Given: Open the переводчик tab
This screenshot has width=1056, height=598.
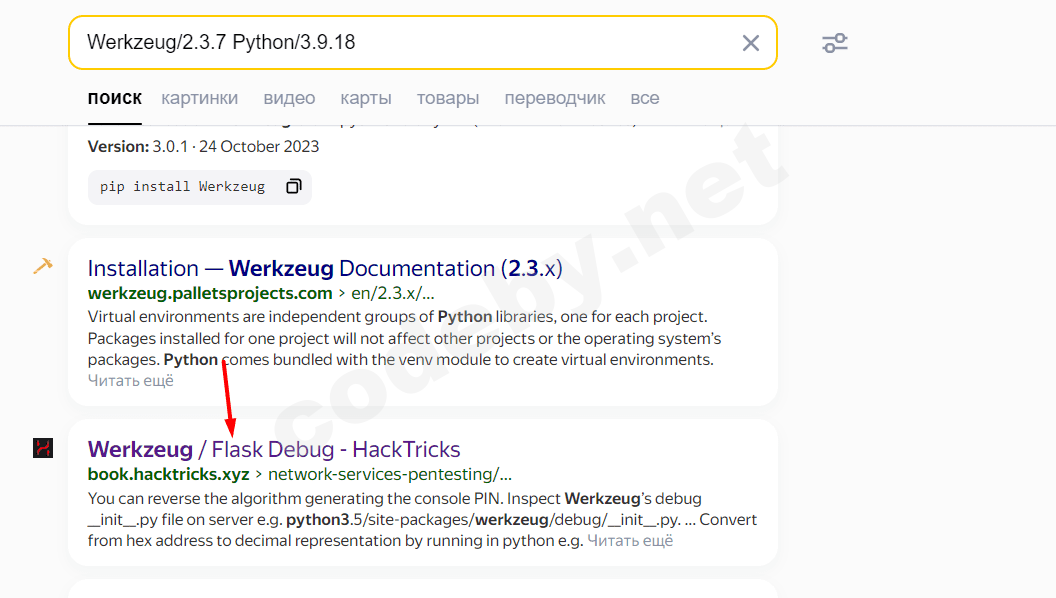Looking at the screenshot, I should pyautogui.click(x=554, y=98).
